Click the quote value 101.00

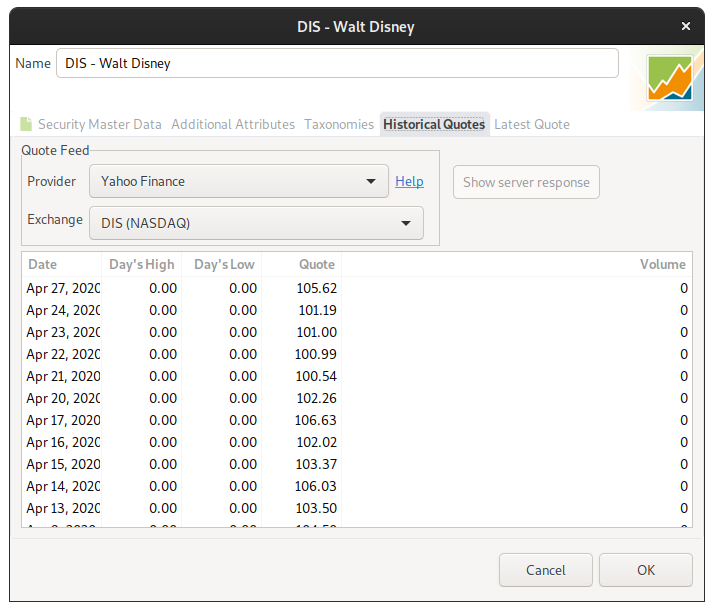coord(316,332)
